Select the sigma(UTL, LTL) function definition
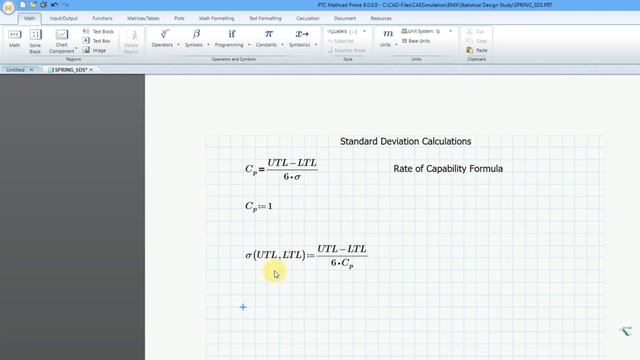This screenshot has width=640, height=360. tap(306, 256)
